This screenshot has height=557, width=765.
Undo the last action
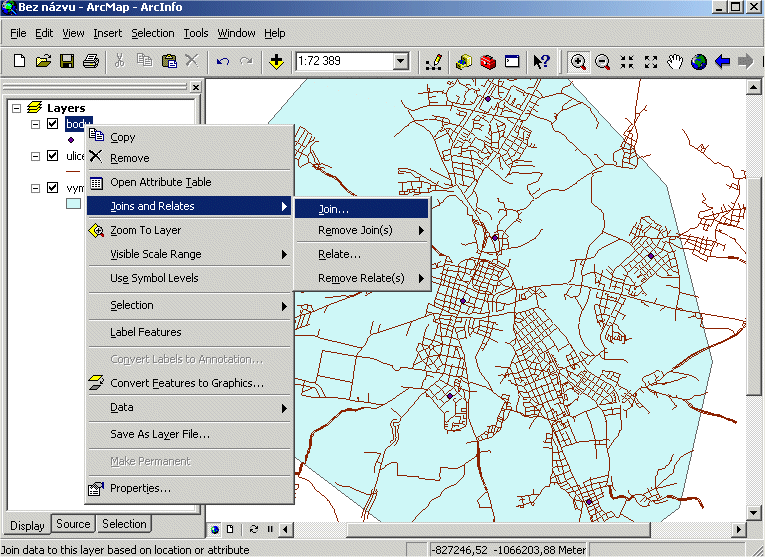click(x=223, y=61)
